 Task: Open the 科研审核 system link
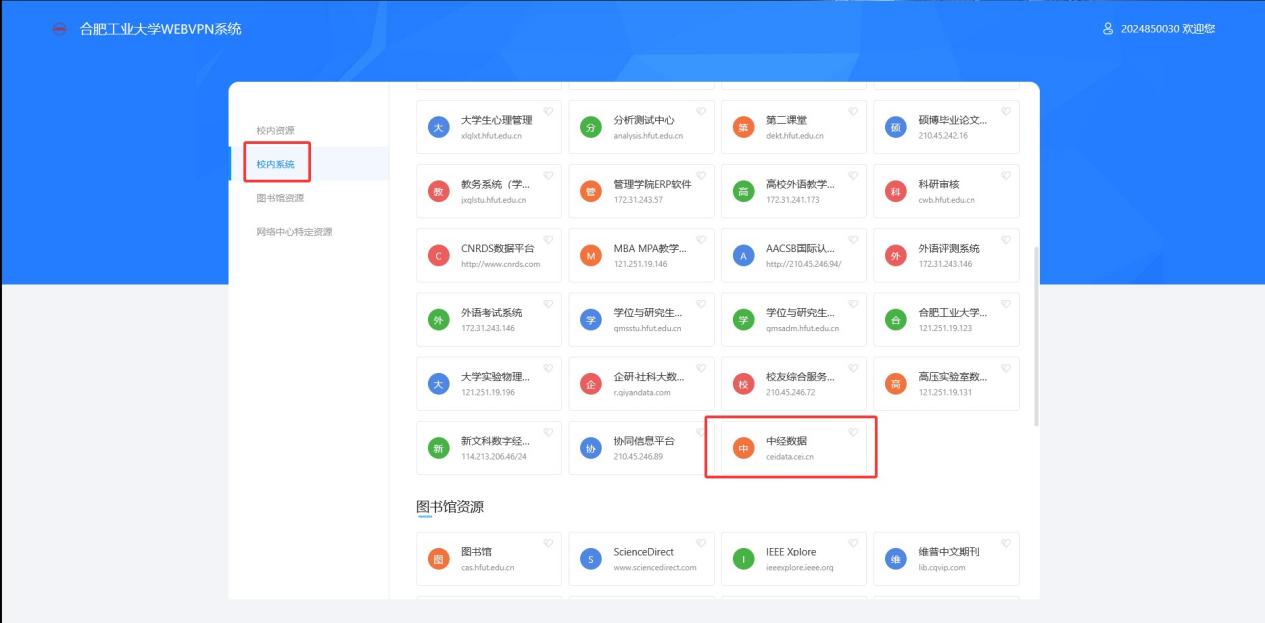coord(946,191)
